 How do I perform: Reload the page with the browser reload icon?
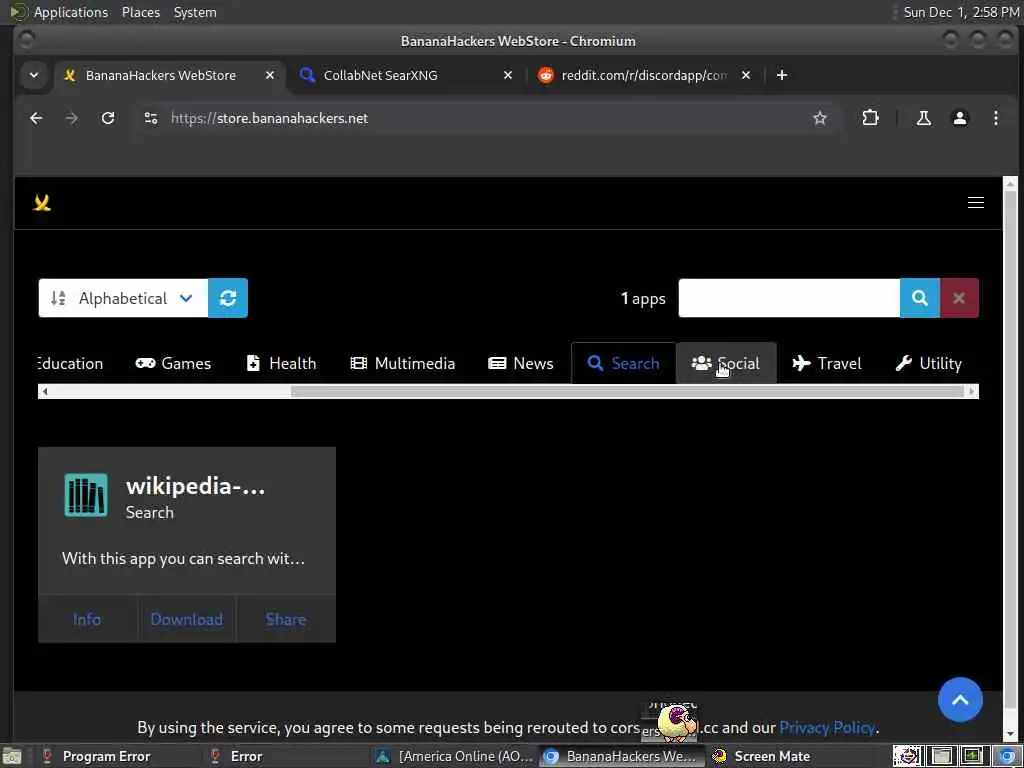click(108, 118)
